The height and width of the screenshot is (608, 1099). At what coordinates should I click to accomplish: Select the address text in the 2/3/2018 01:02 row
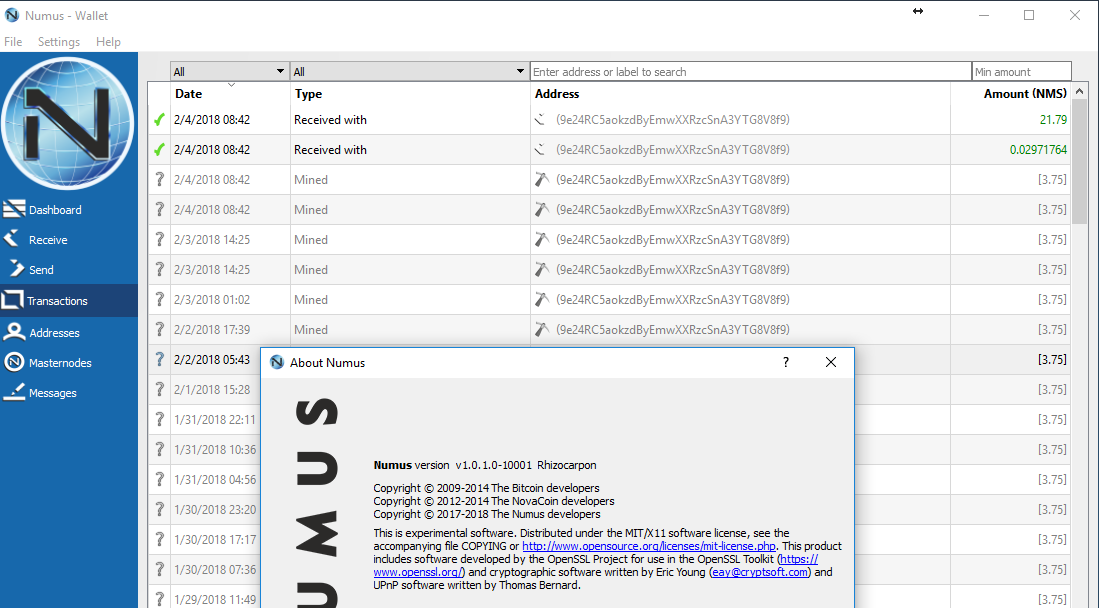point(673,299)
